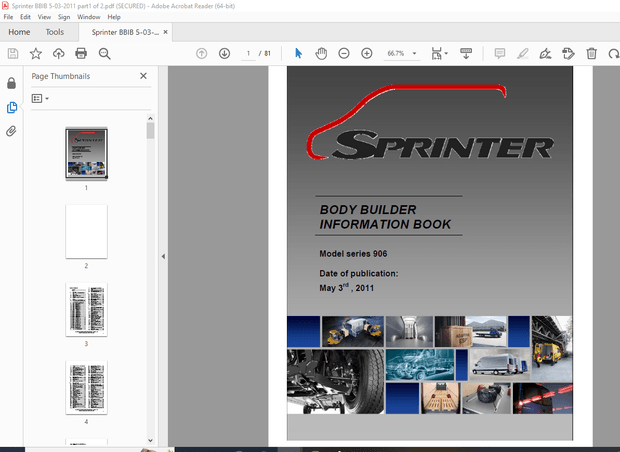Click thumbnails scrollbar up arrow
The height and width of the screenshot is (452, 620).
tap(150, 118)
